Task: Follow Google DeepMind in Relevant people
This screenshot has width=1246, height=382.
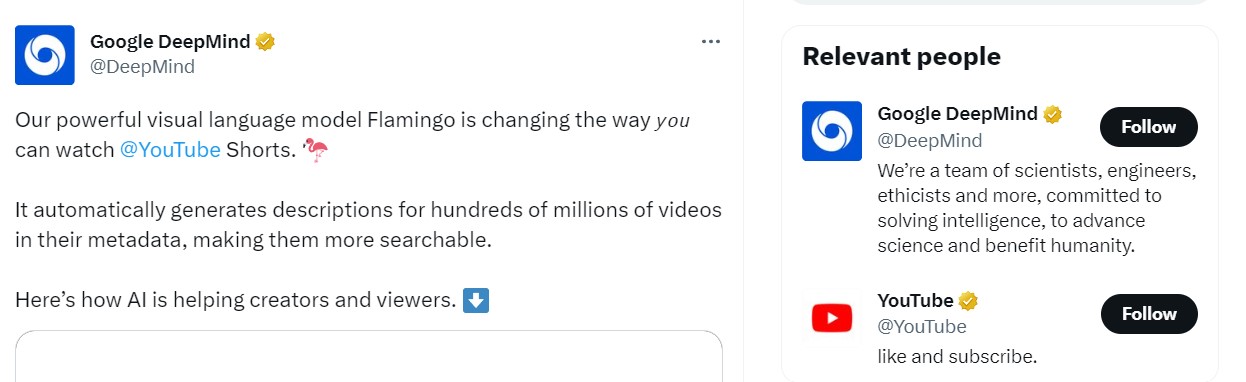Action: (1149, 127)
